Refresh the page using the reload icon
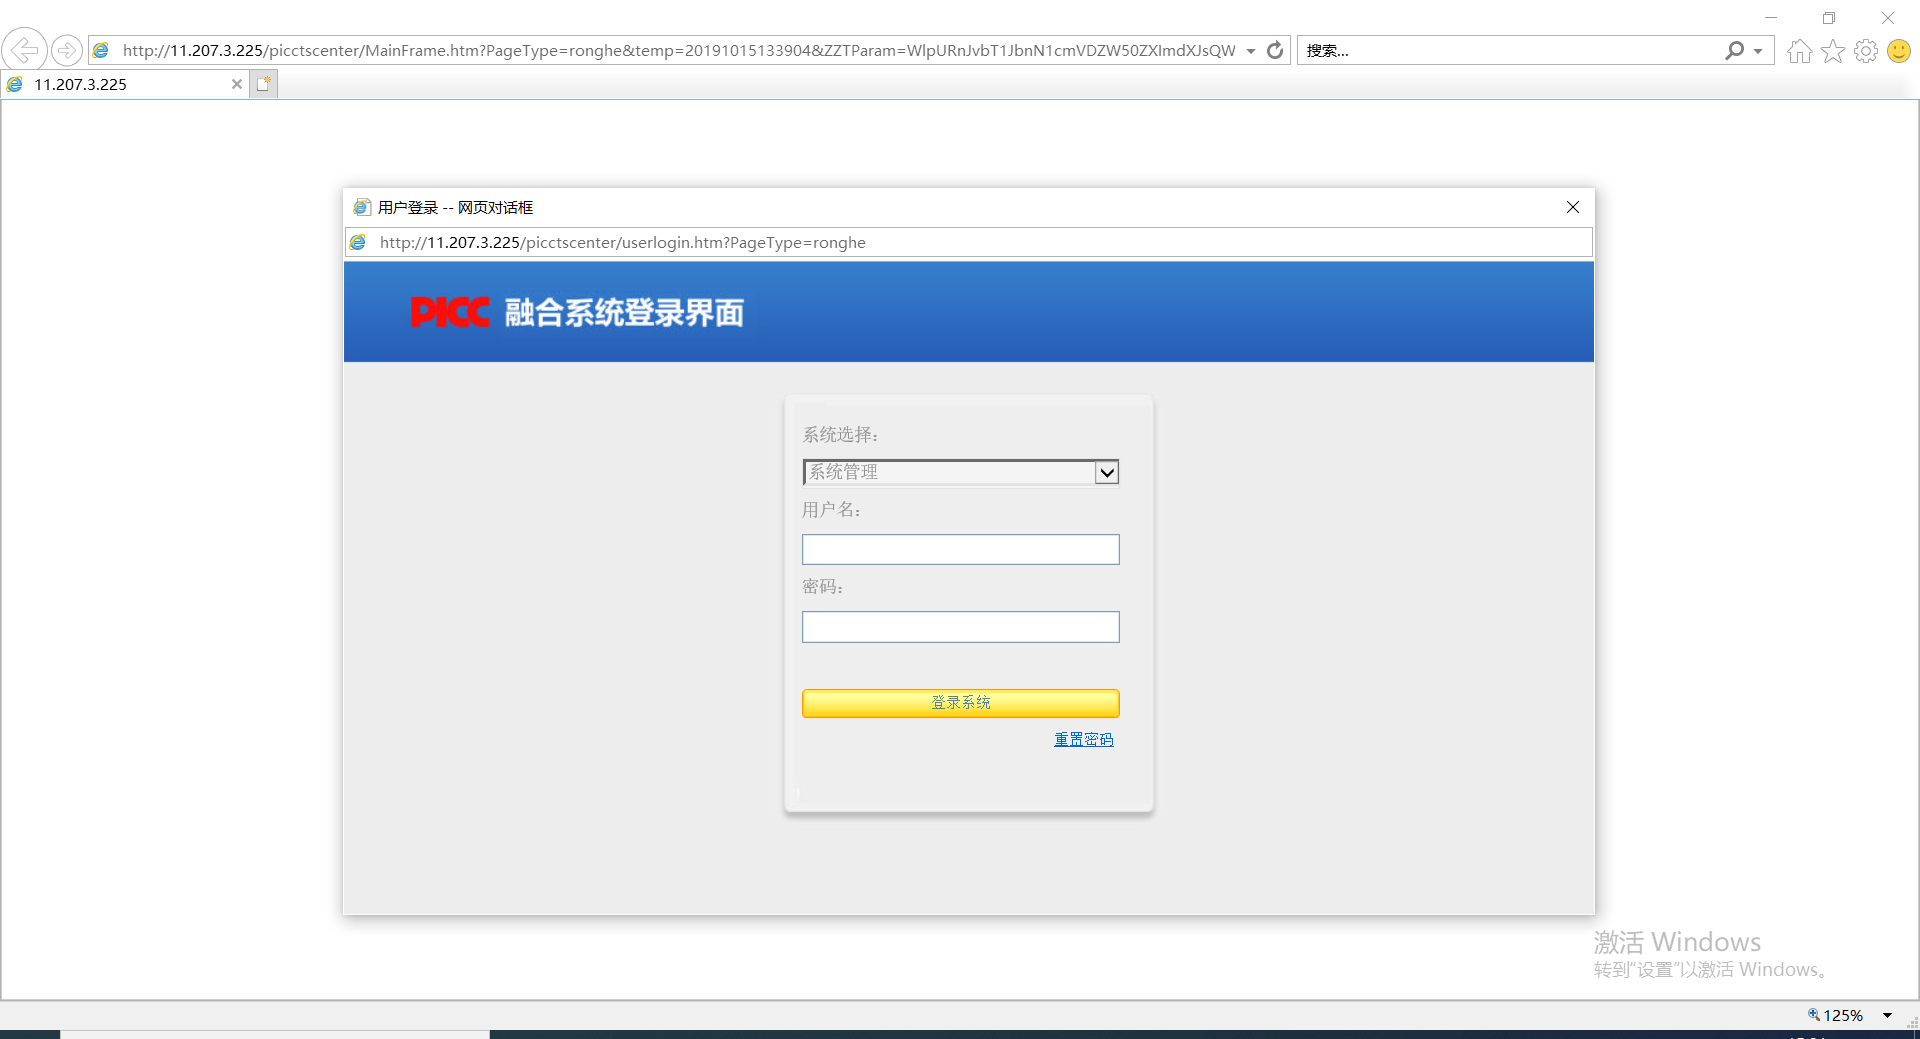Screen dimensions: 1920x1039 coord(1275,50)
